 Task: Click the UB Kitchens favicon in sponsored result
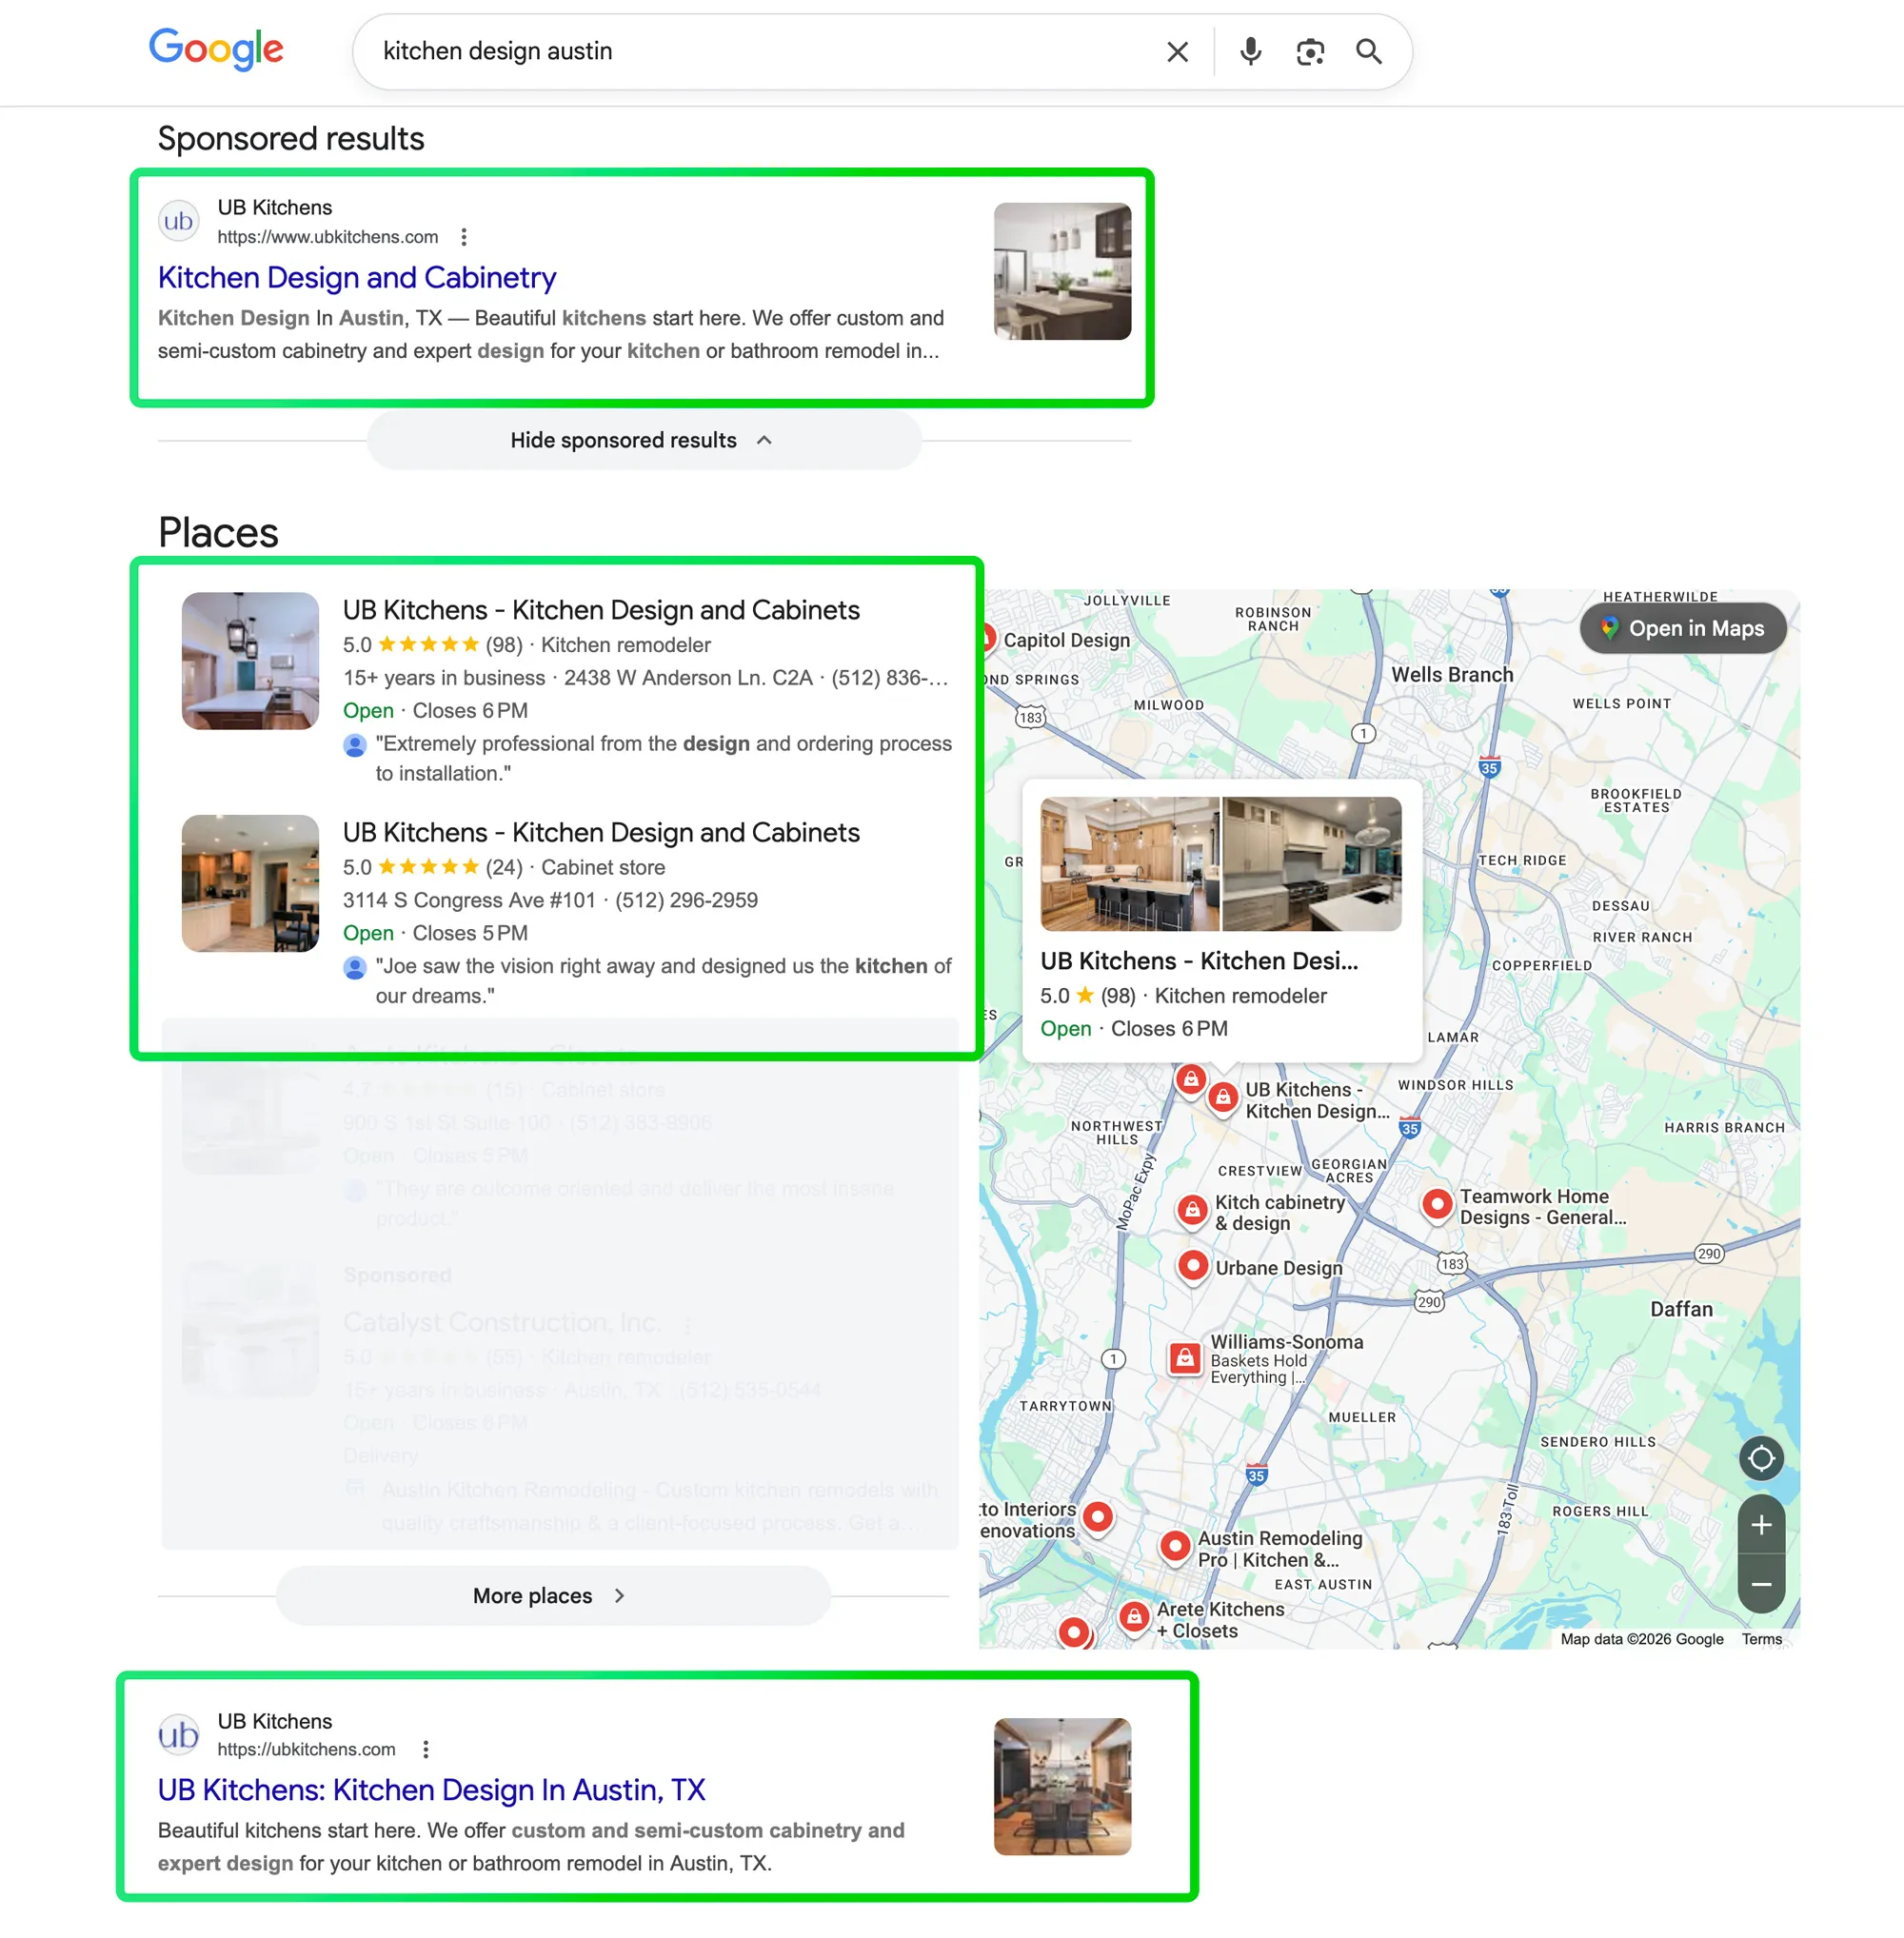click(178, 221)
